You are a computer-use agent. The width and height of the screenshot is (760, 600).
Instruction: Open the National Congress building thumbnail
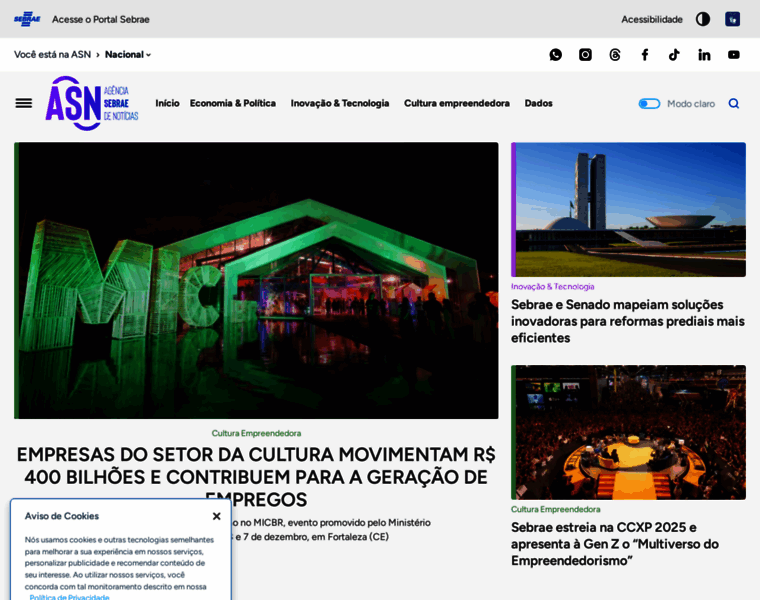click(628, 210)
